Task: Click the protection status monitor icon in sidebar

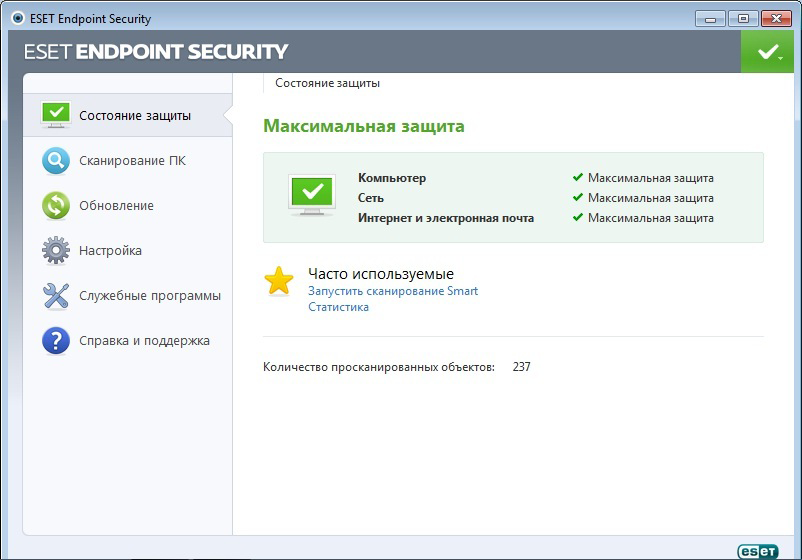Action: click(x=56, y=115)
